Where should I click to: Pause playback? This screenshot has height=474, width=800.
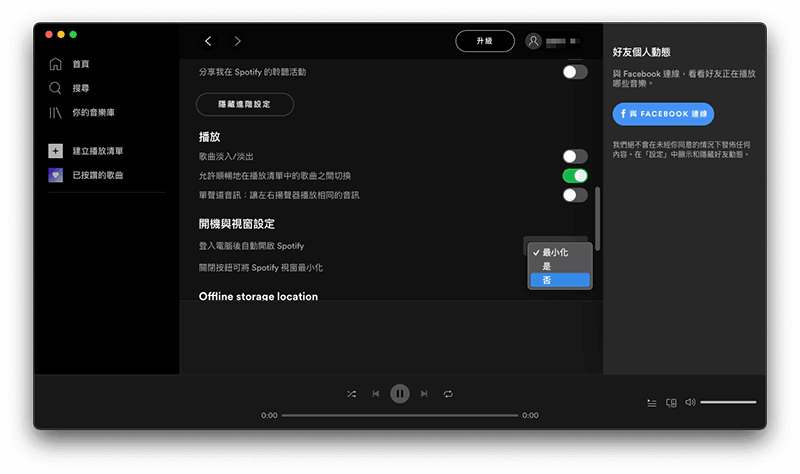point(399,394)
